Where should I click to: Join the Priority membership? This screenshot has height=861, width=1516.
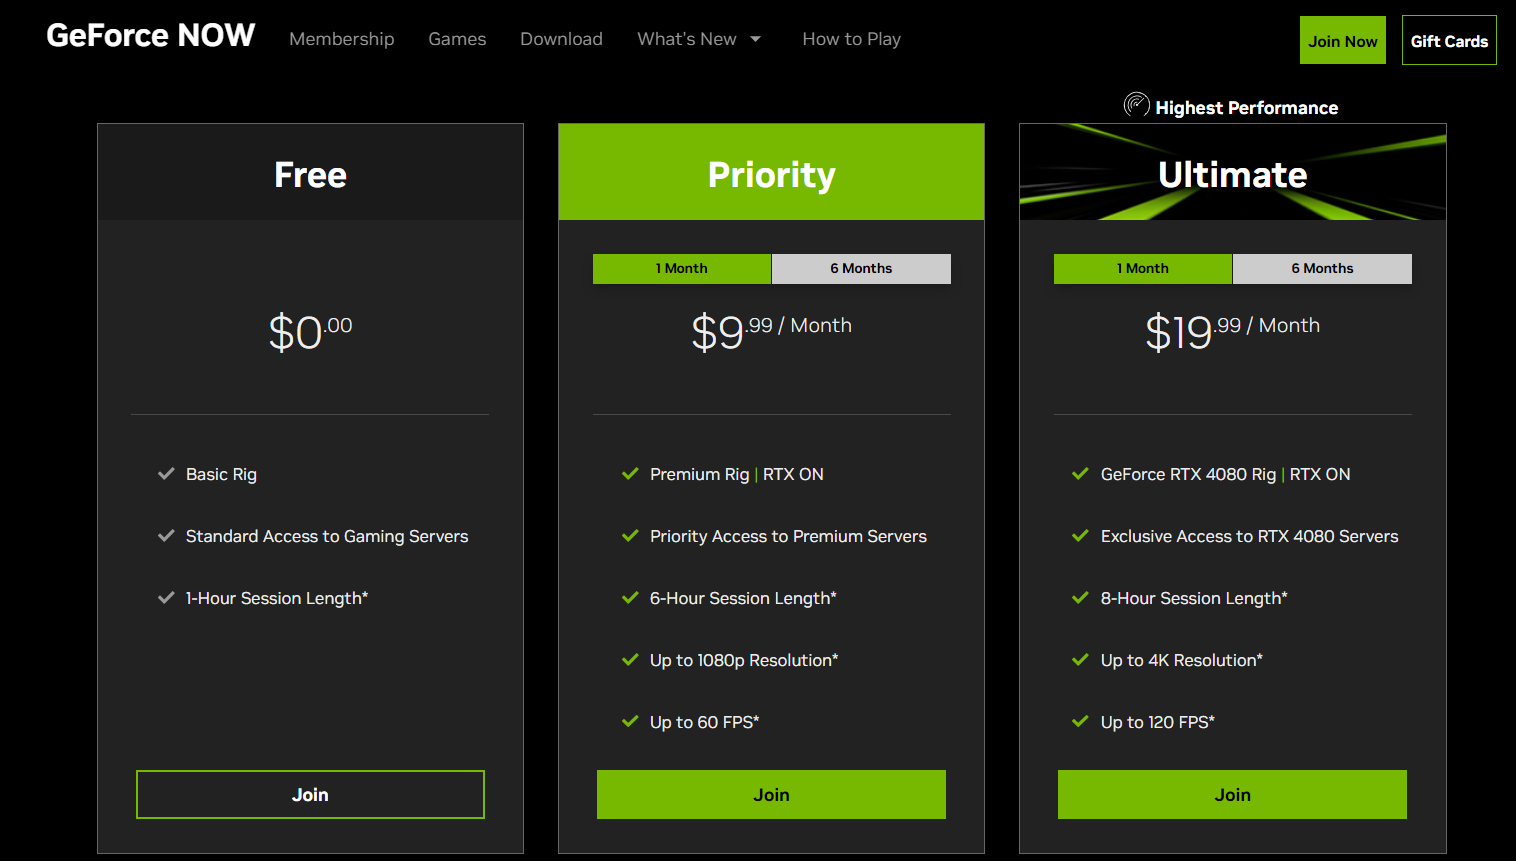tap(771, 794)
